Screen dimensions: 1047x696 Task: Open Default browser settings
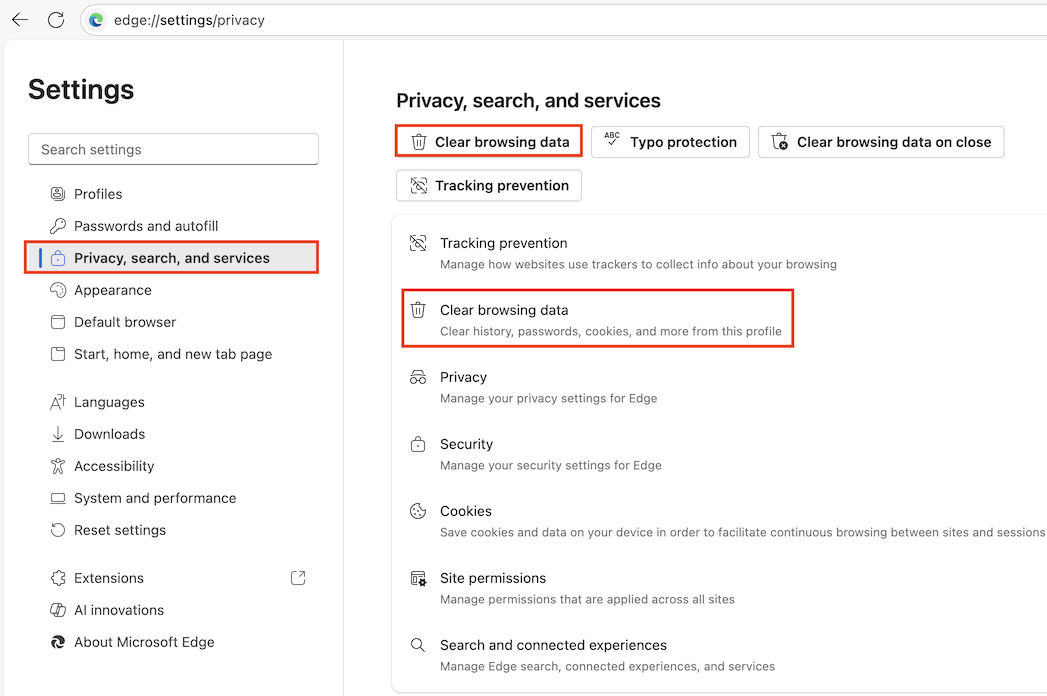coord(125,322)
